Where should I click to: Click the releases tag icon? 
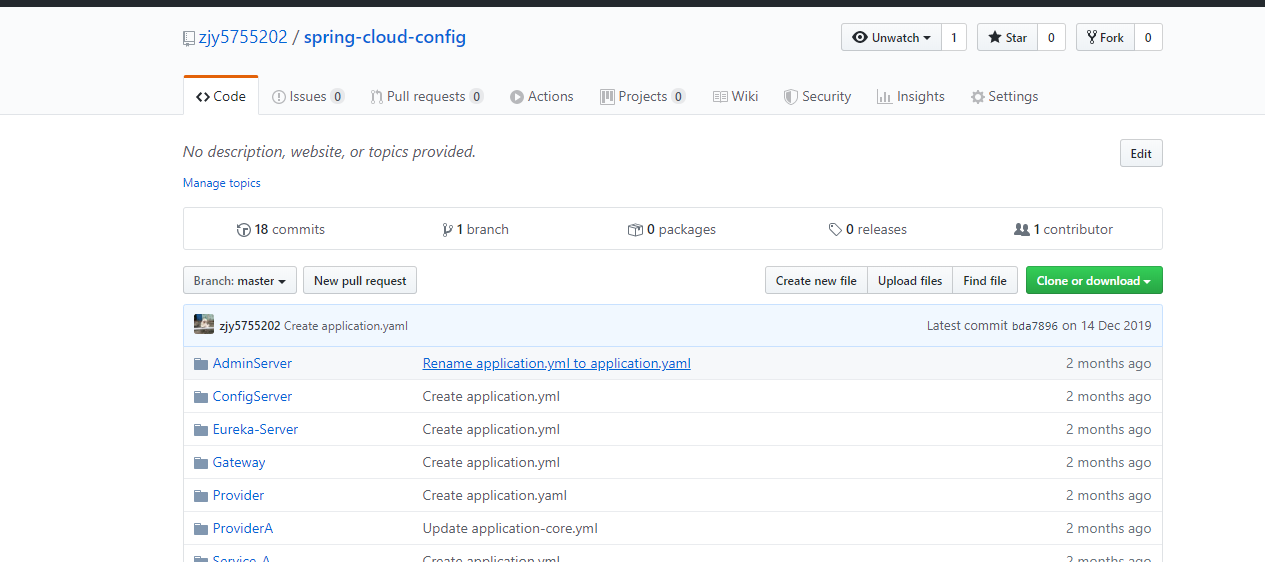coord(835,230)
